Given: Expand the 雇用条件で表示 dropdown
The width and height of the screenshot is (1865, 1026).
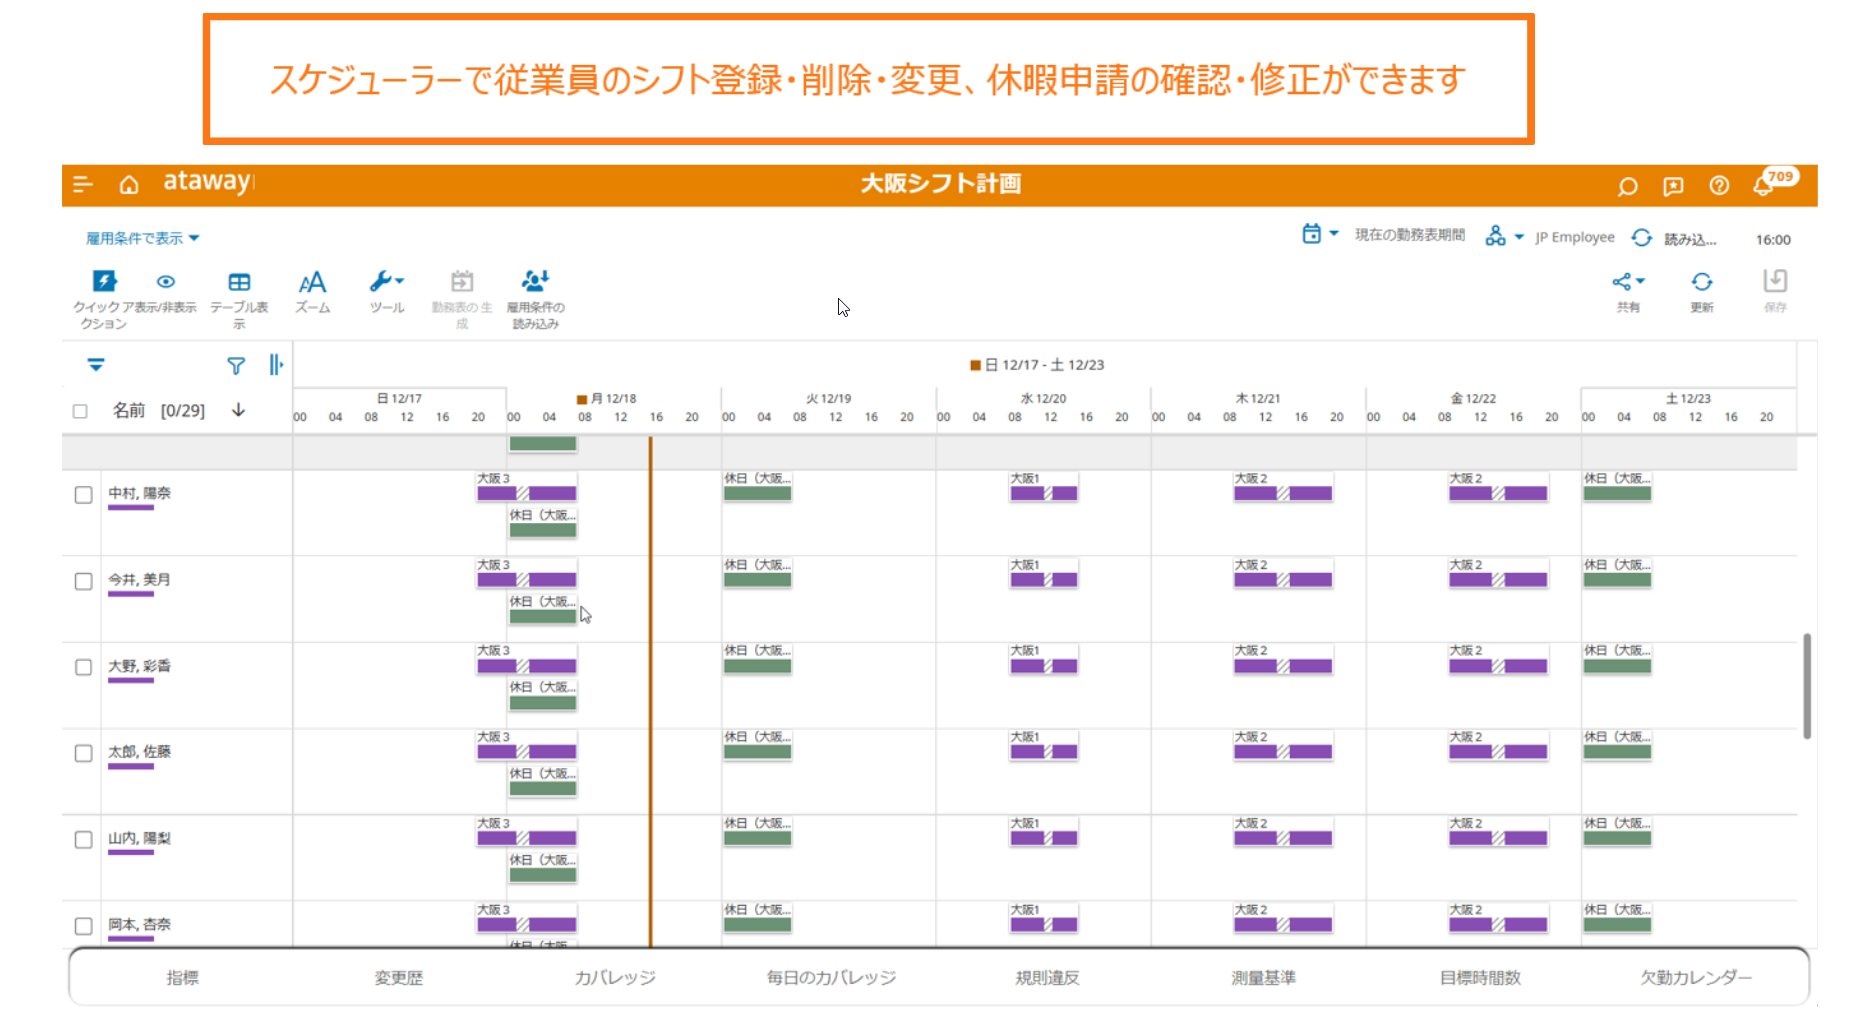Looking at the screenshot, I should point(142,238).
